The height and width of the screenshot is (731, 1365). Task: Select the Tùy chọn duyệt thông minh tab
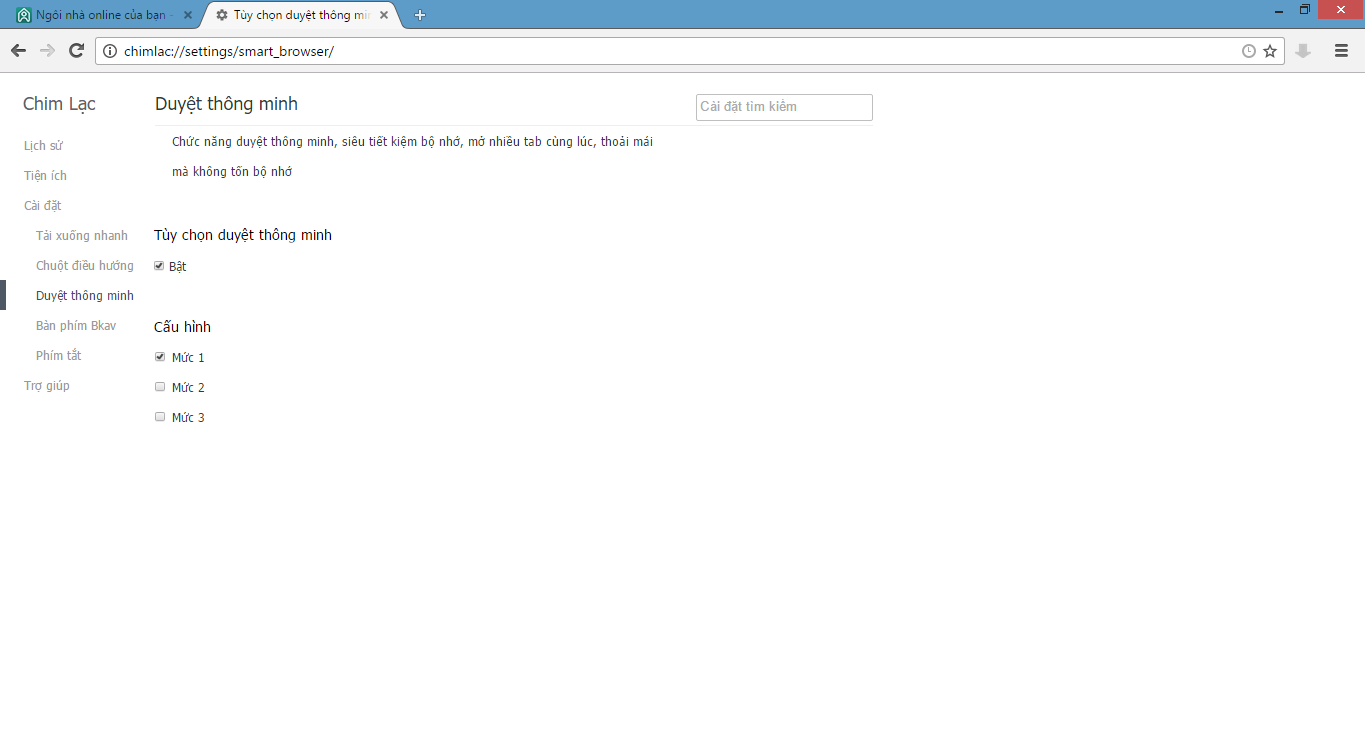(x=300, y=15)
